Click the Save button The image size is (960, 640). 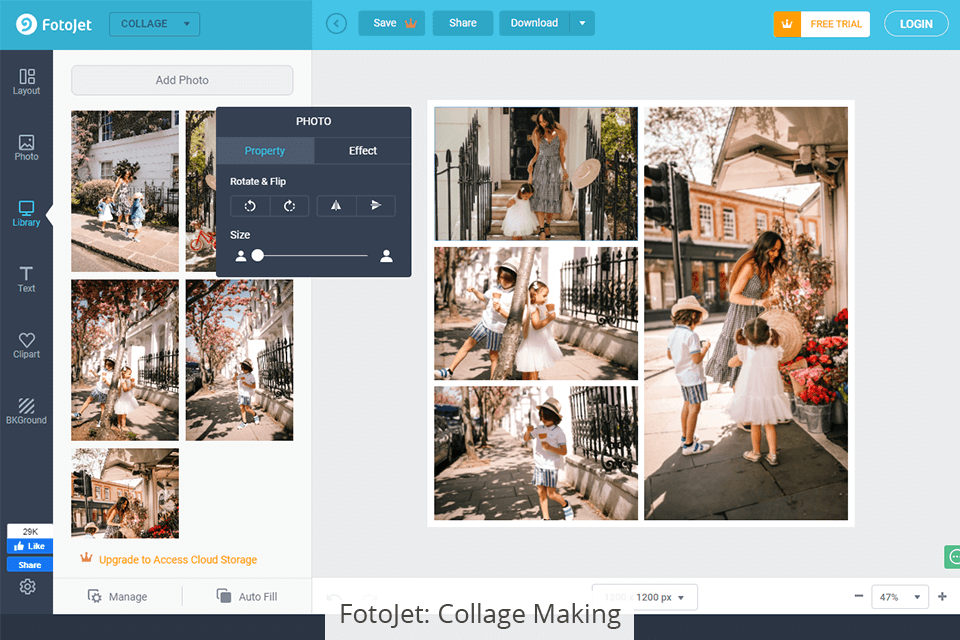(392, 23)
